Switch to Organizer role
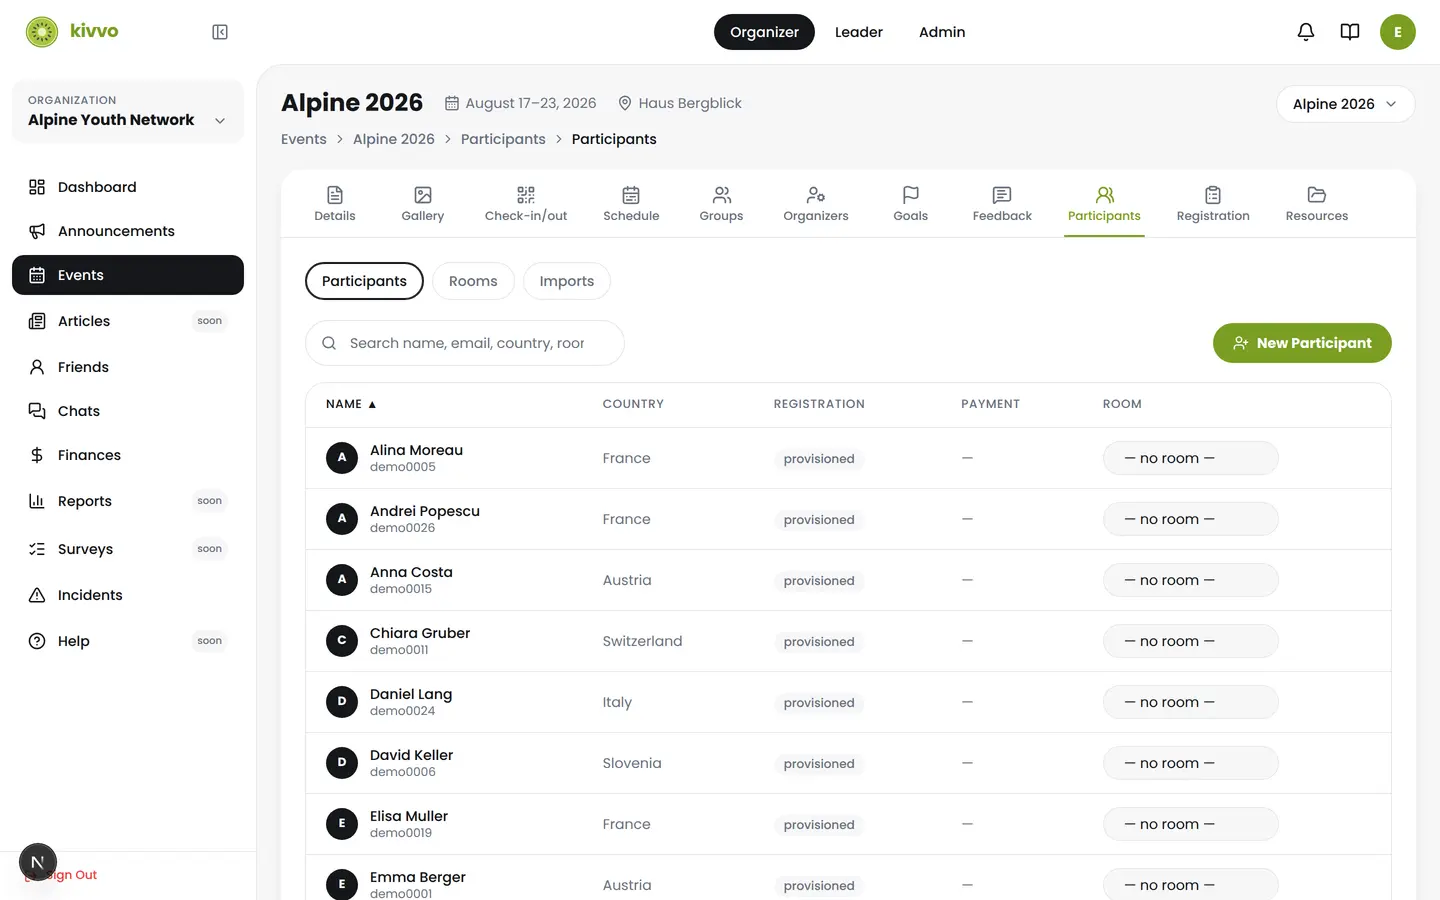1440x900 pixels. pyautogui.click(x=764, y=32)
